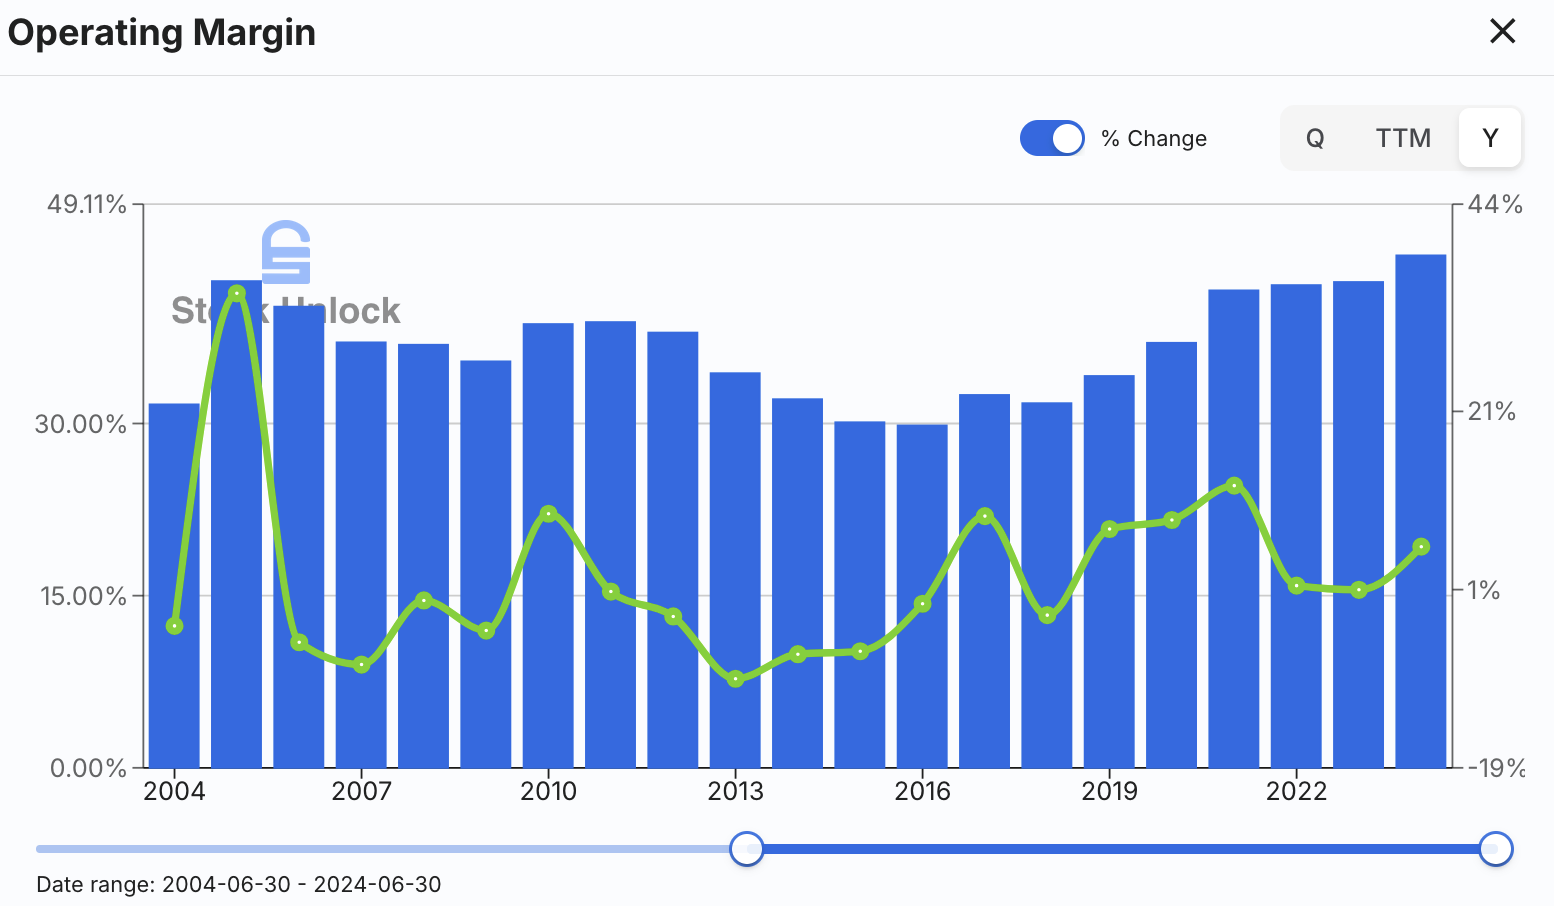Click the 2005 % change peak point
The width and height of the screenshot is (1554, 906).
(237, 294)
